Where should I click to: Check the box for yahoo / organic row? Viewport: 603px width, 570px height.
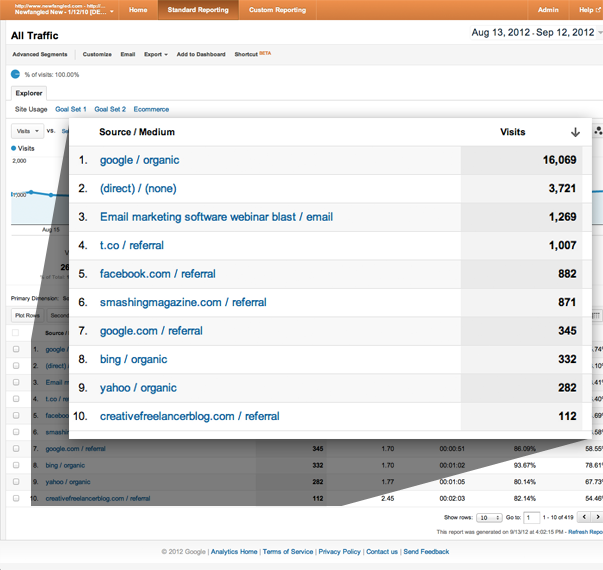click(16, 481)
